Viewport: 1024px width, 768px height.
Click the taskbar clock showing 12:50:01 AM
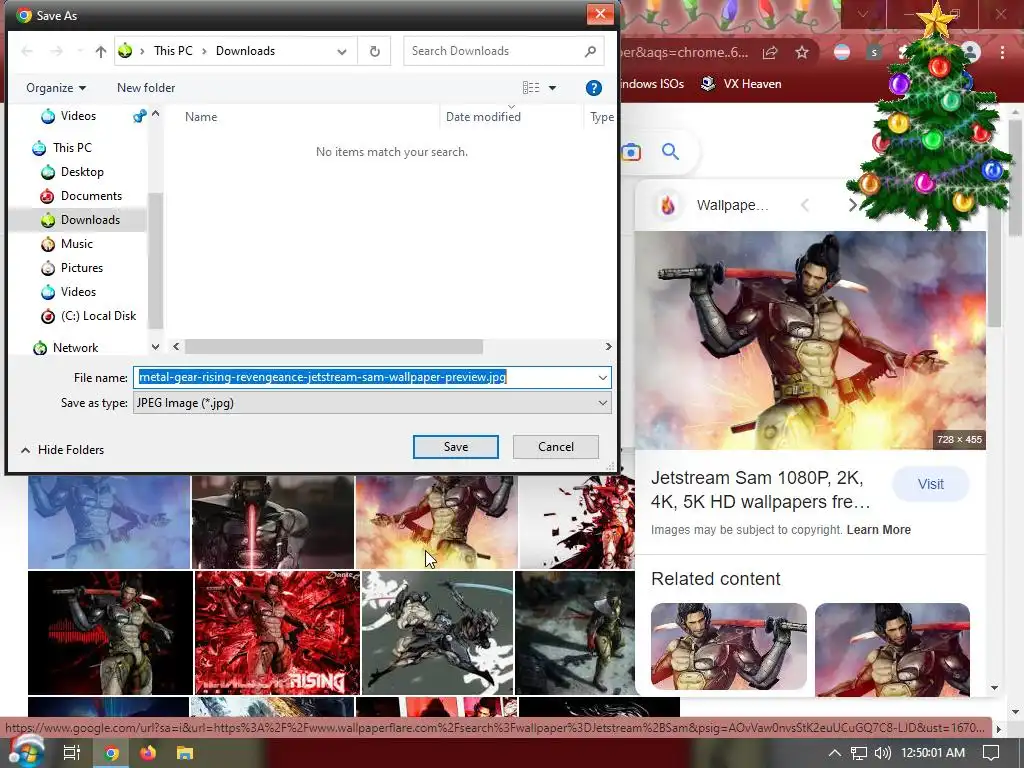click(x=933, y=753)
